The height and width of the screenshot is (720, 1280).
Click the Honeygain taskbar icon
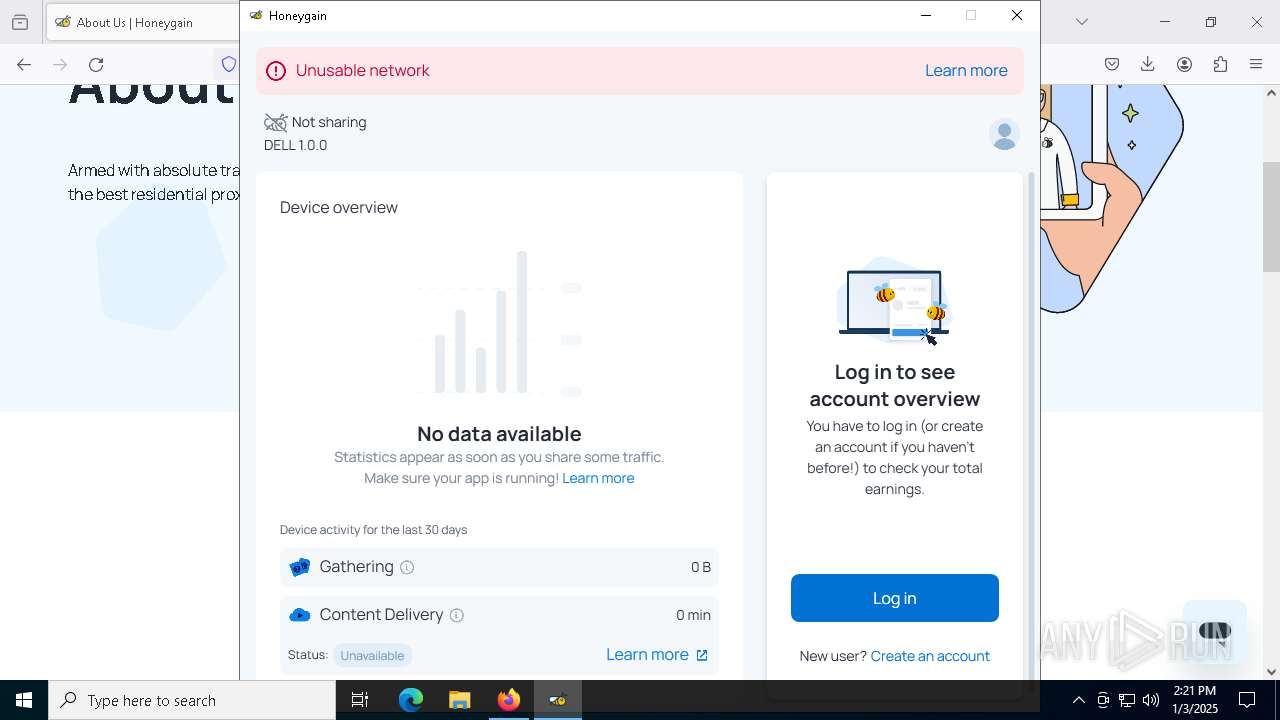pyautogui.click(x=558, y=700)
